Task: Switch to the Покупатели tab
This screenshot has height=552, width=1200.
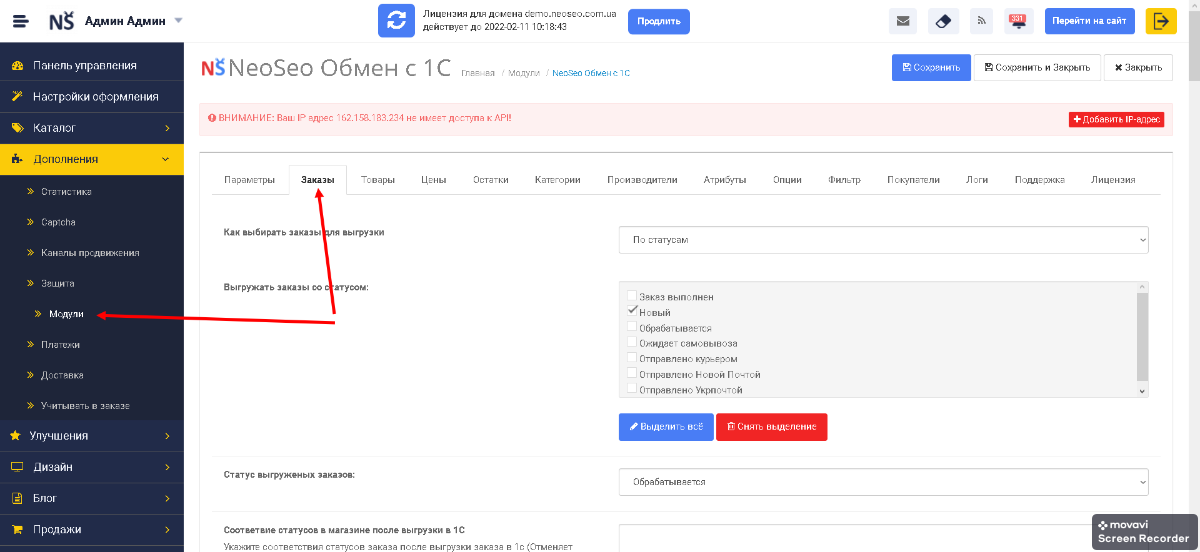Action: 913,180
